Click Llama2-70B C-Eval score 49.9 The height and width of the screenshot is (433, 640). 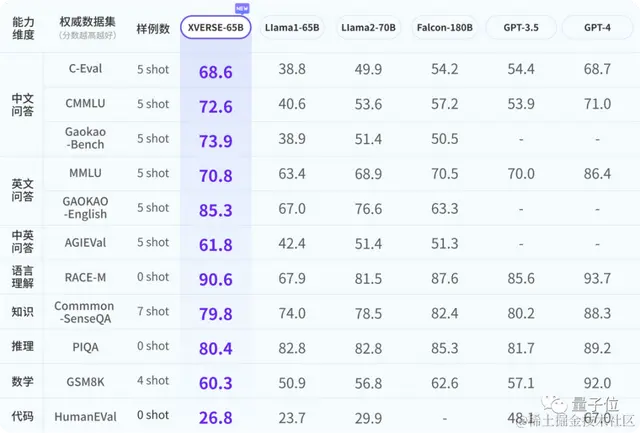tap(368, 69)
